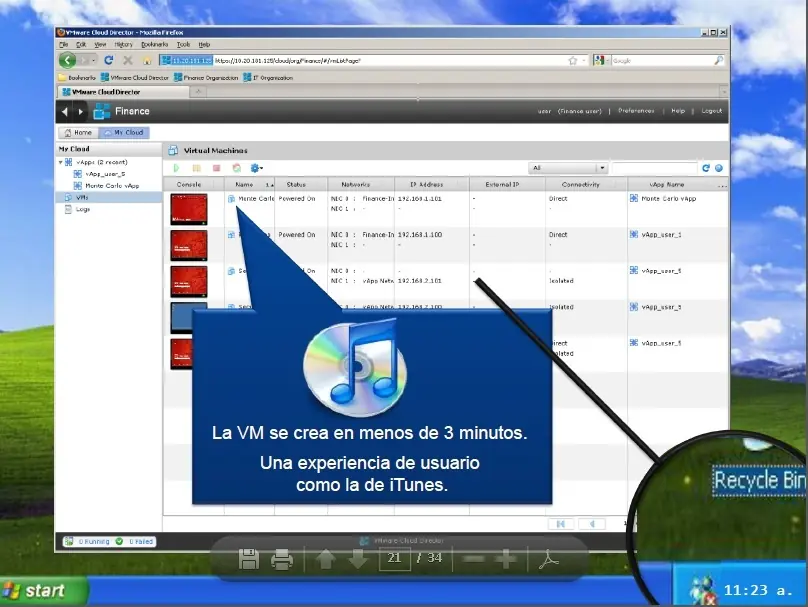The width and height of the screenshot is (808, 607).
Task: Click the Cloud Director back arrow next to Finance
Action: pyautogui.click(x=64, y=111)
